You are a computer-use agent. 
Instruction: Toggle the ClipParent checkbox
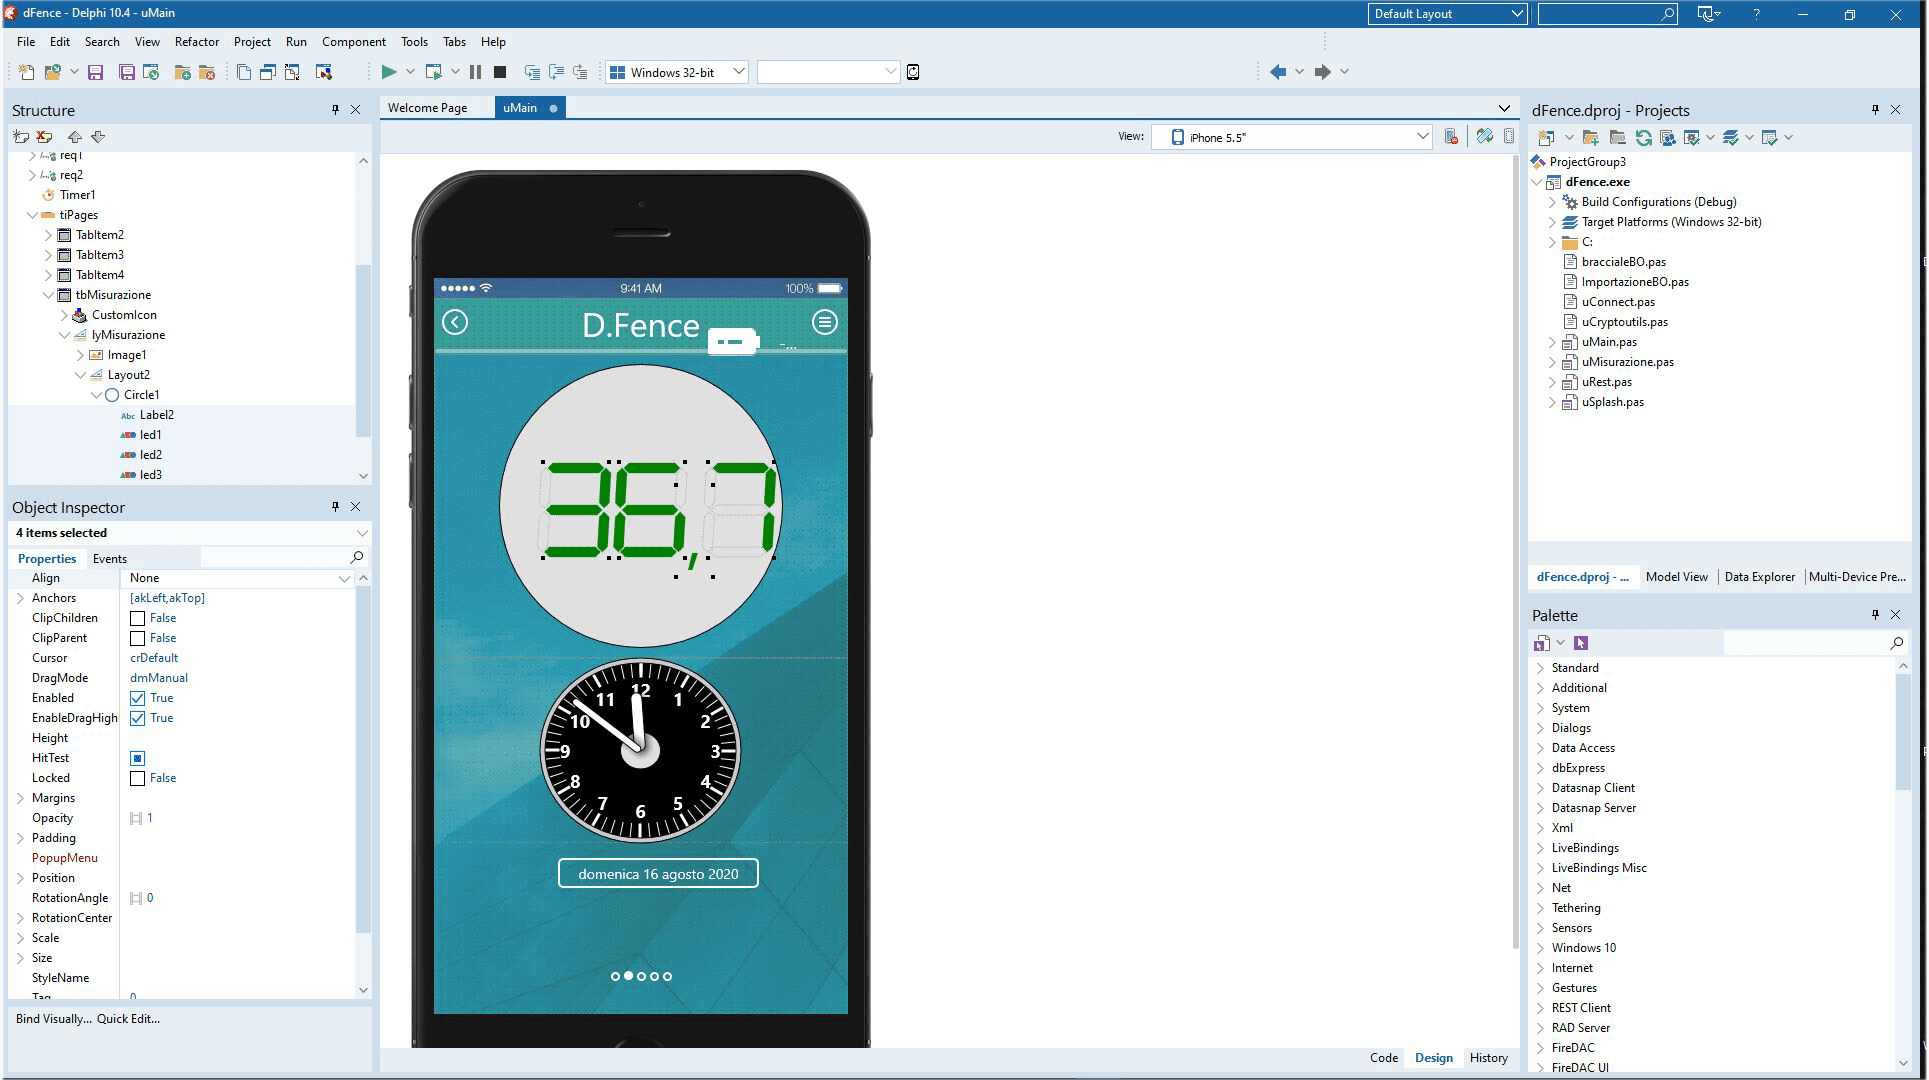tap(138, 639)
